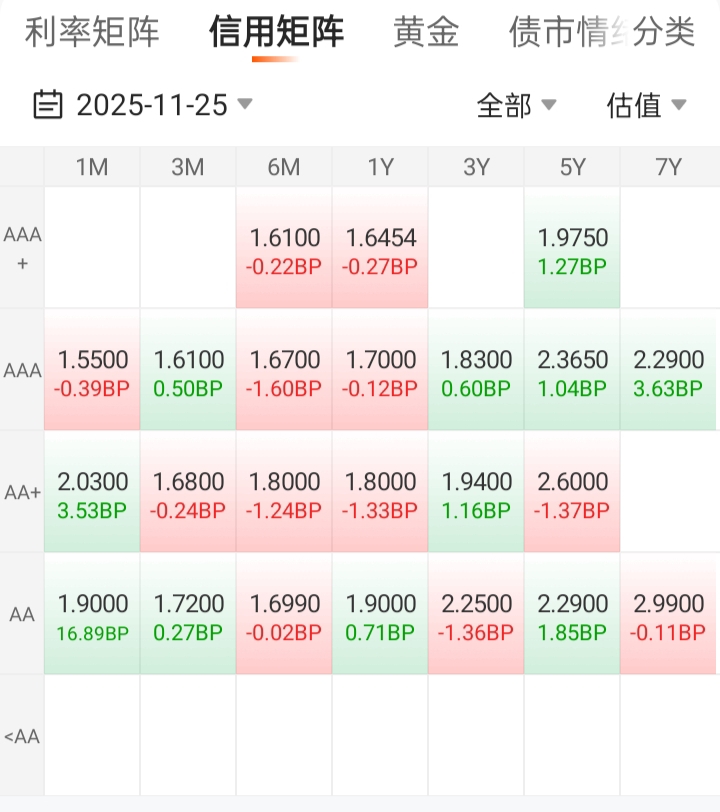Switch to the 利率矩阵 tab
This screenshot has width=720, height=812.
tap(92, 32)
